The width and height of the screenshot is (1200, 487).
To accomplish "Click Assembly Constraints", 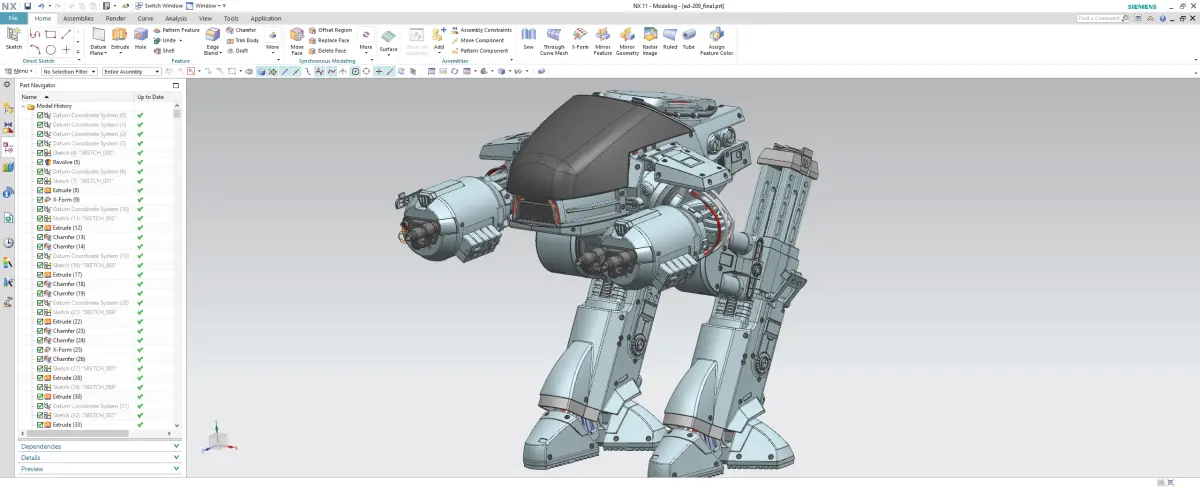I will click(481, 30).
